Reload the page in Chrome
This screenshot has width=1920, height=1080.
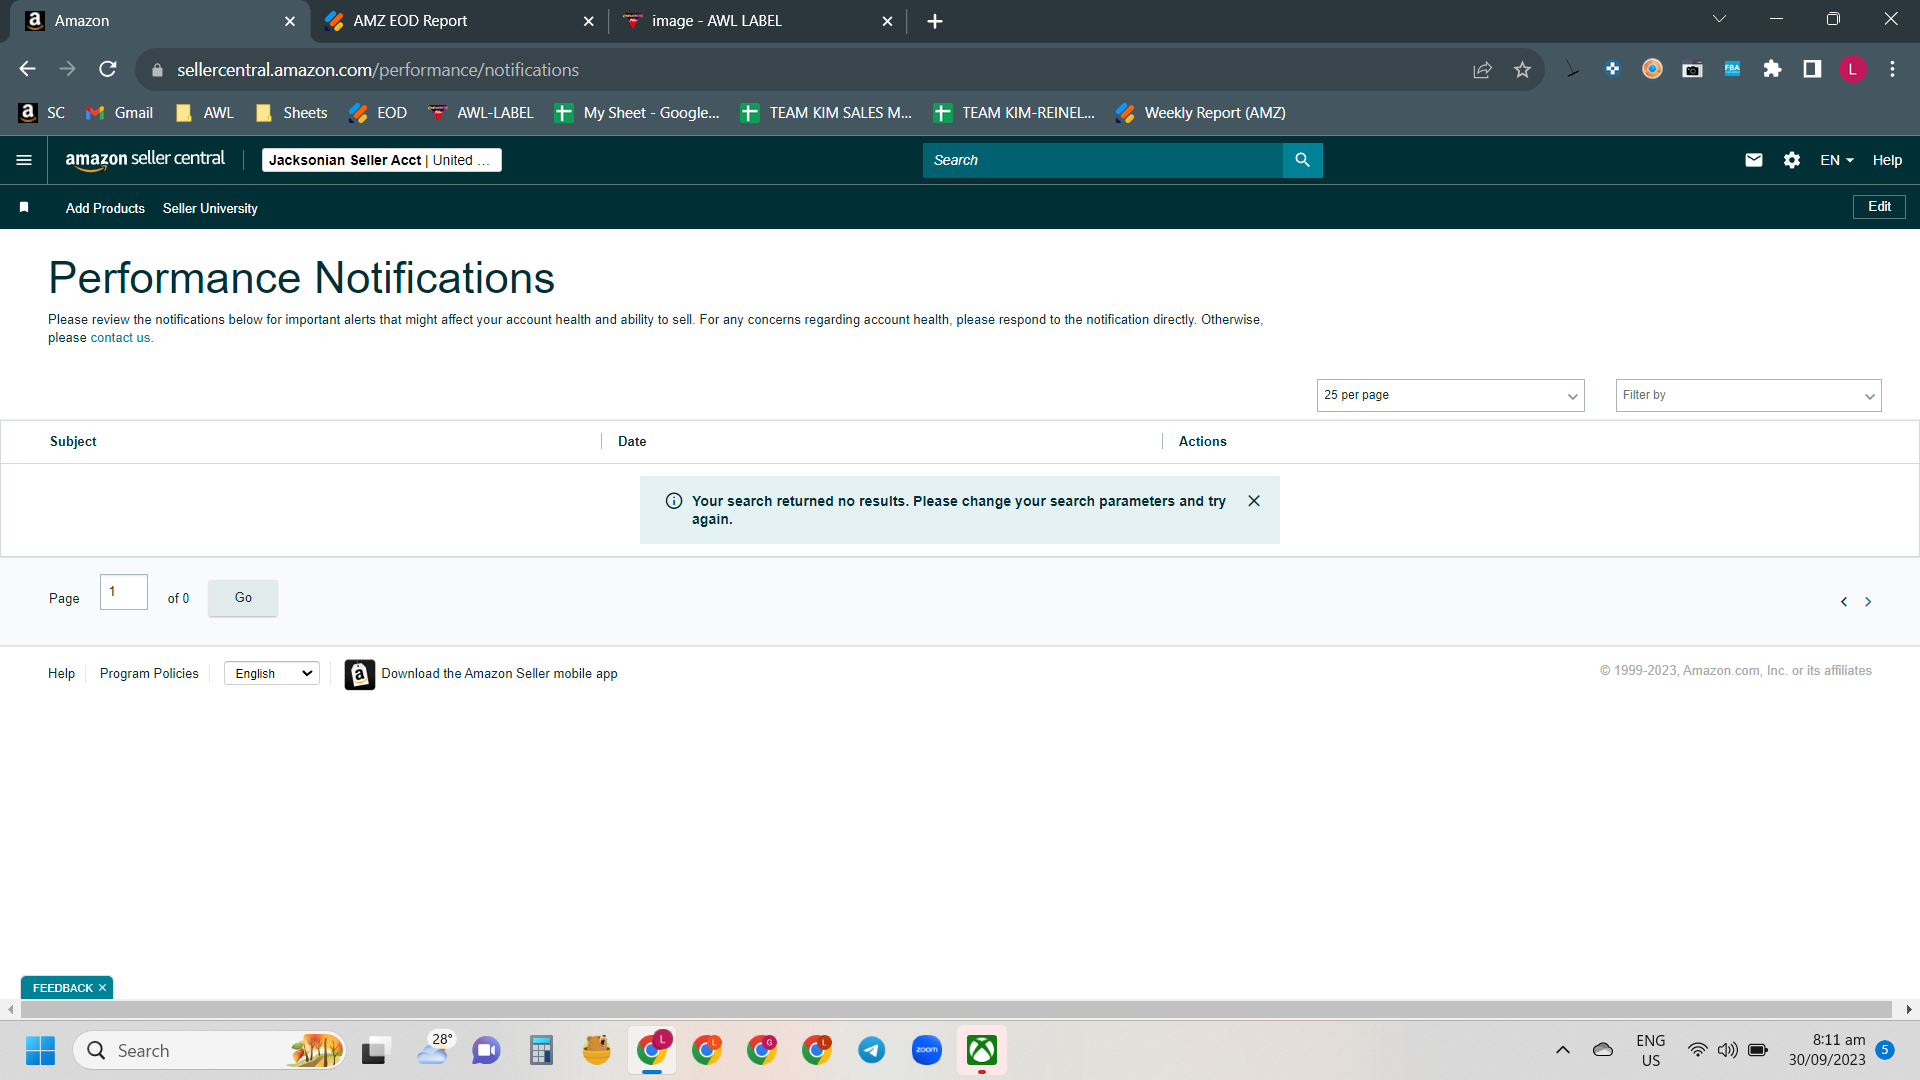[x=108, y=69]
